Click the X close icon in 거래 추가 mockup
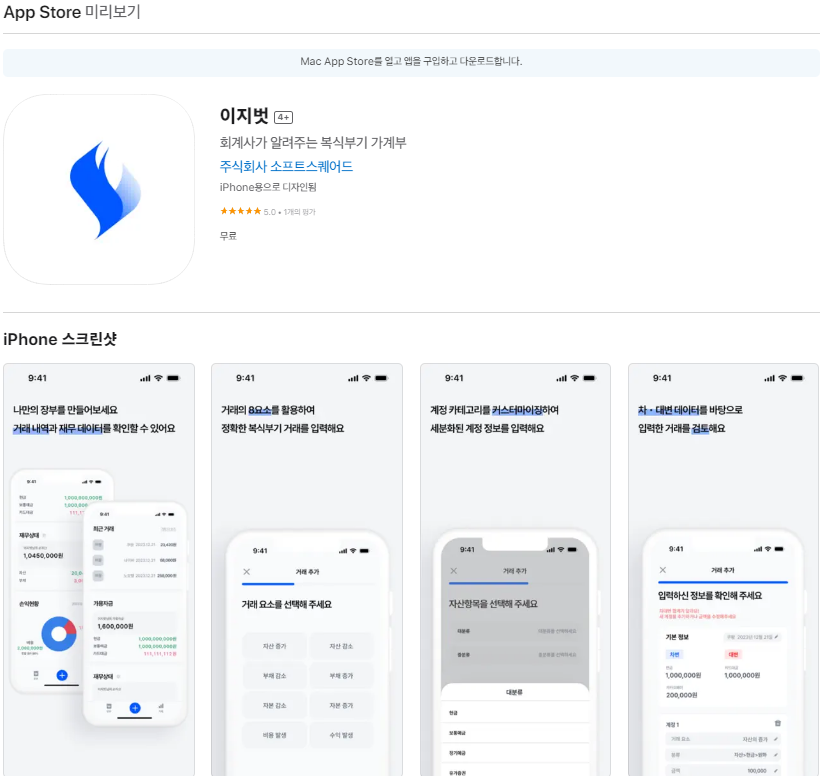The width and height of the screenshot is (821, 776). point(247,572)
